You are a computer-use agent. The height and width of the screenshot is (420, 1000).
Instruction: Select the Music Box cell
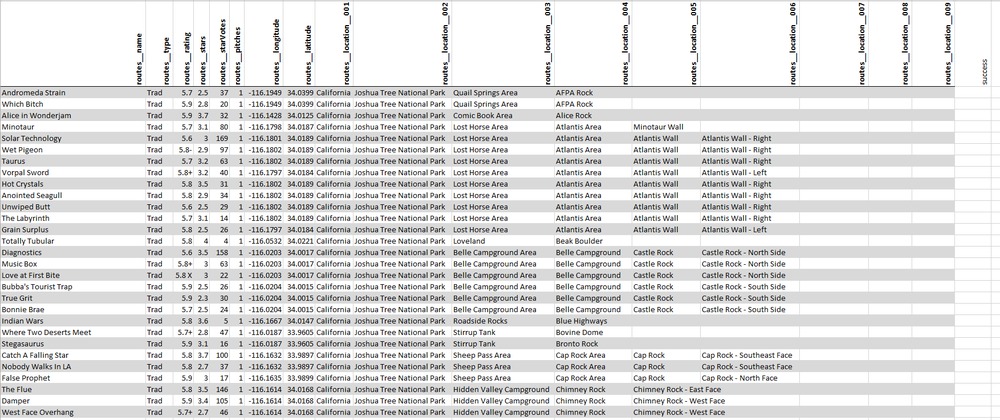click(73, 264)
